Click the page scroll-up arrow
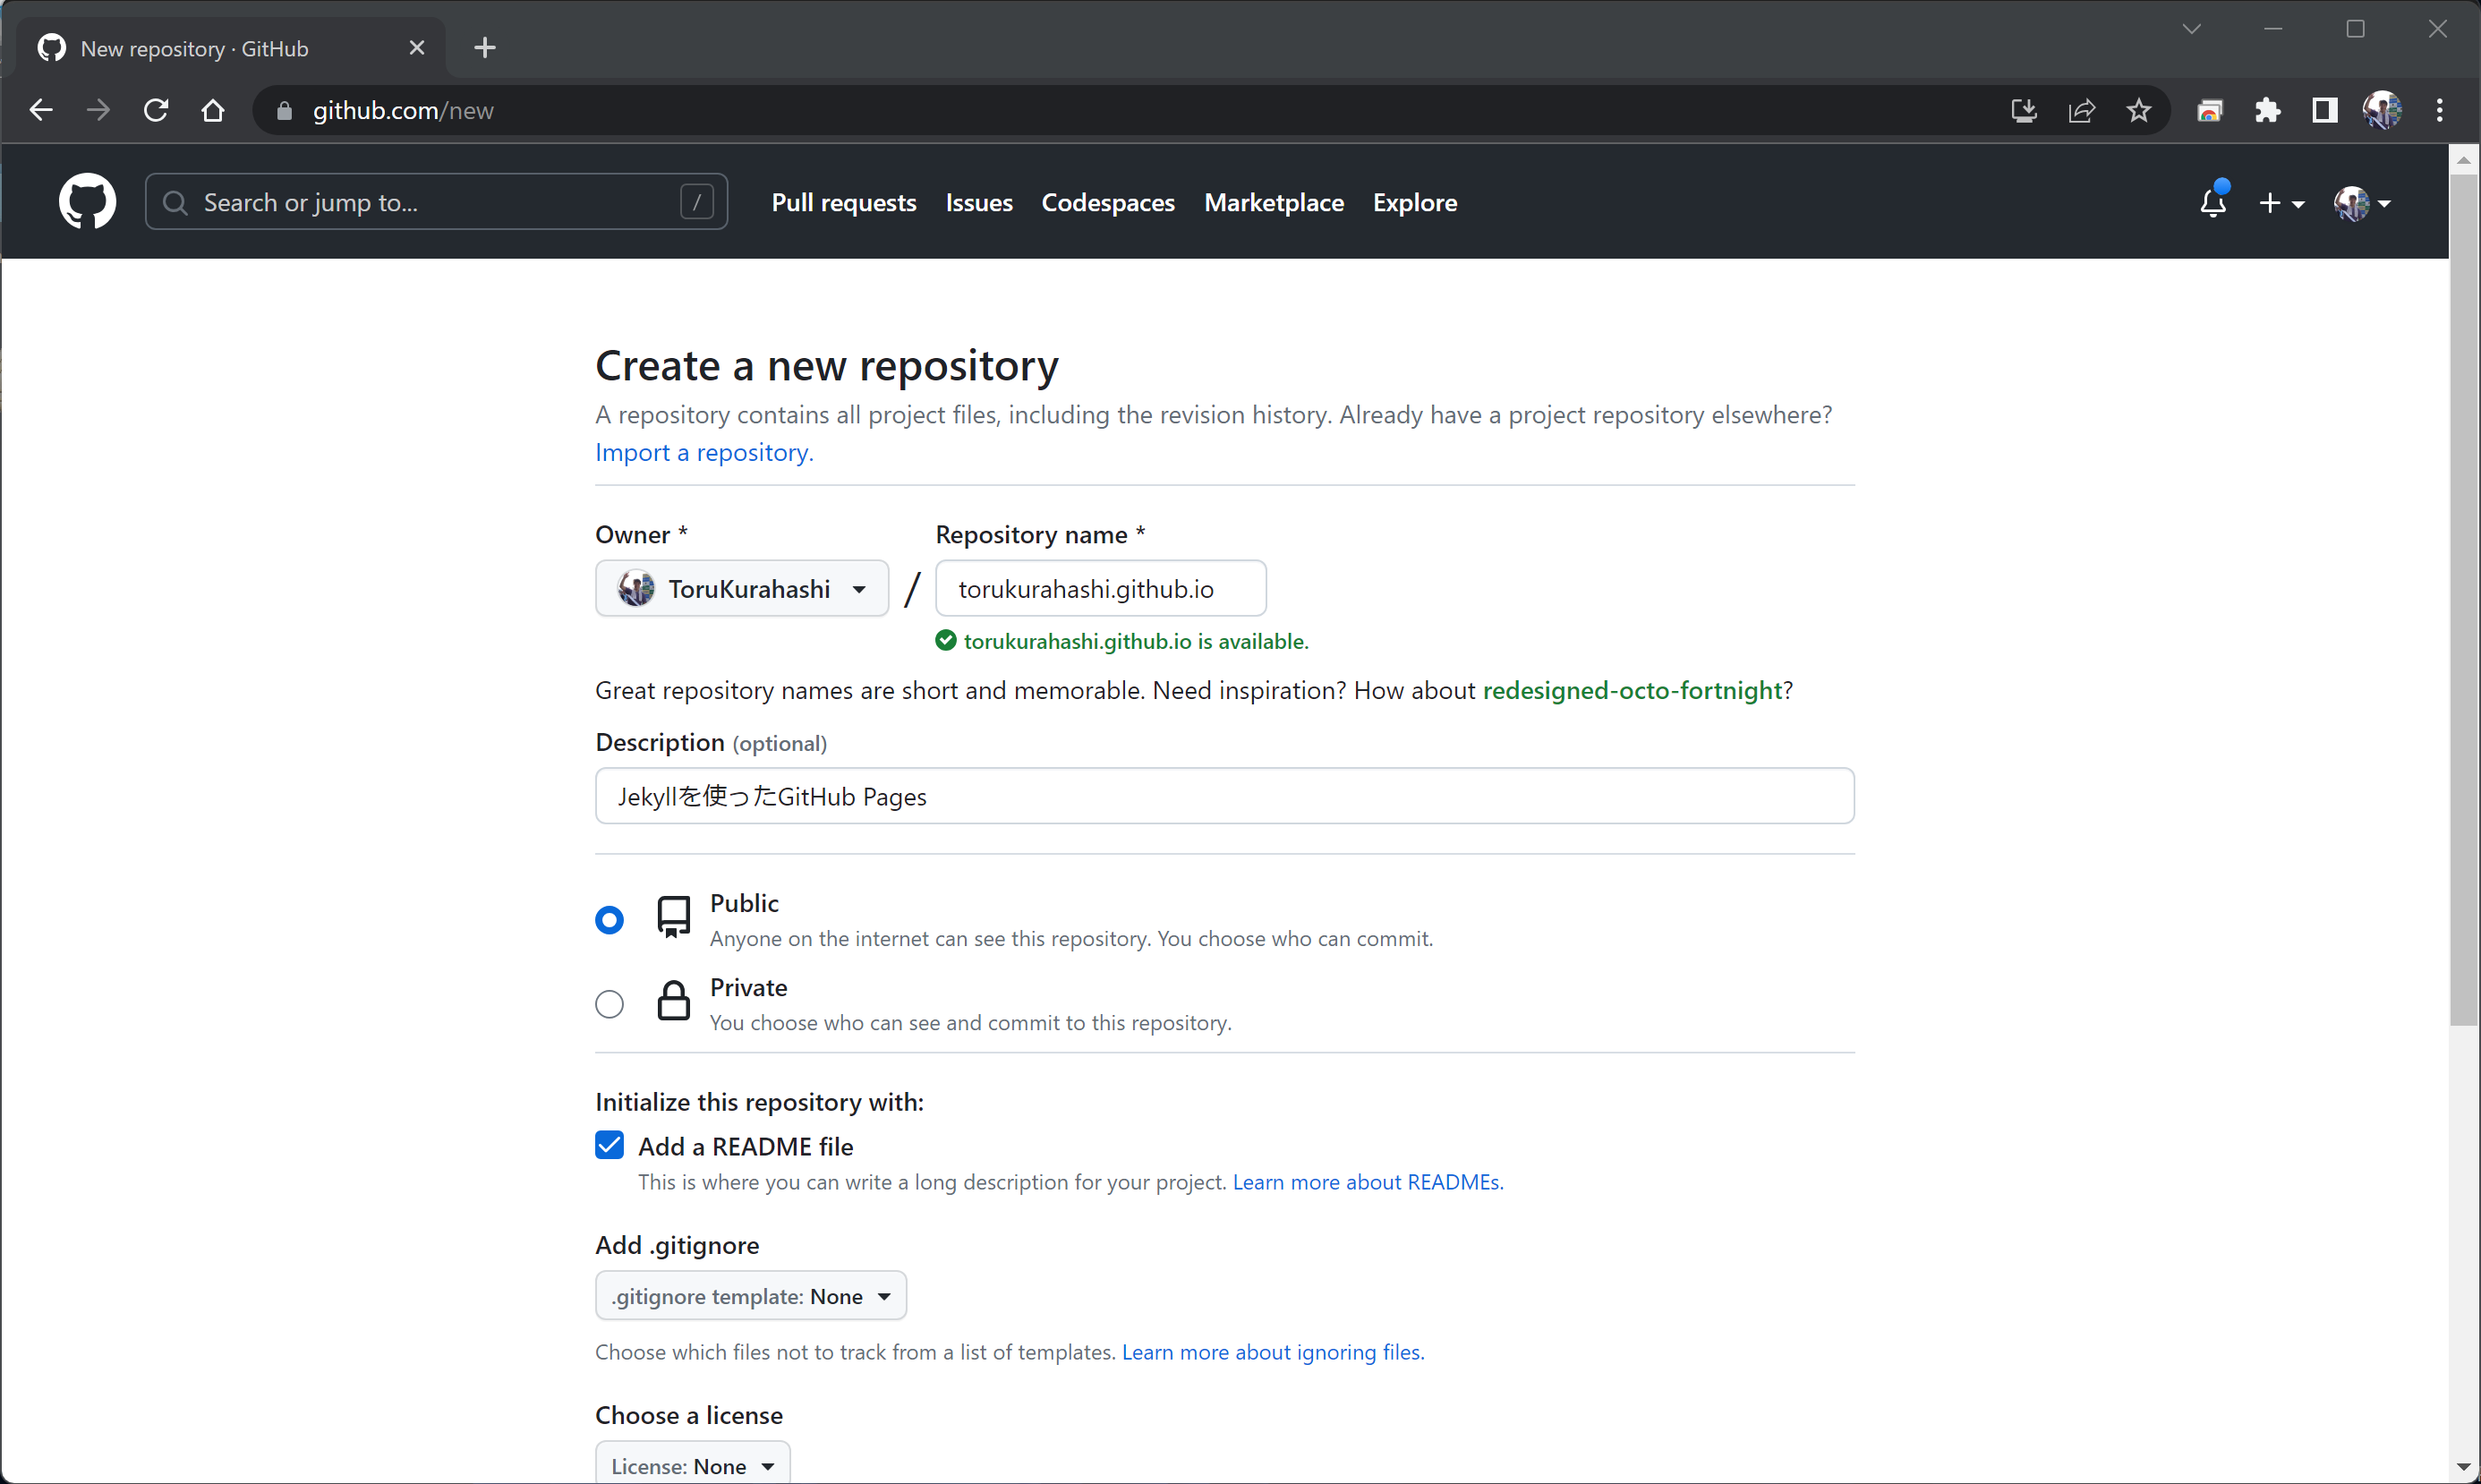The height and width of the screenshot is (1484, 2481). click(x=2464, y=160)
